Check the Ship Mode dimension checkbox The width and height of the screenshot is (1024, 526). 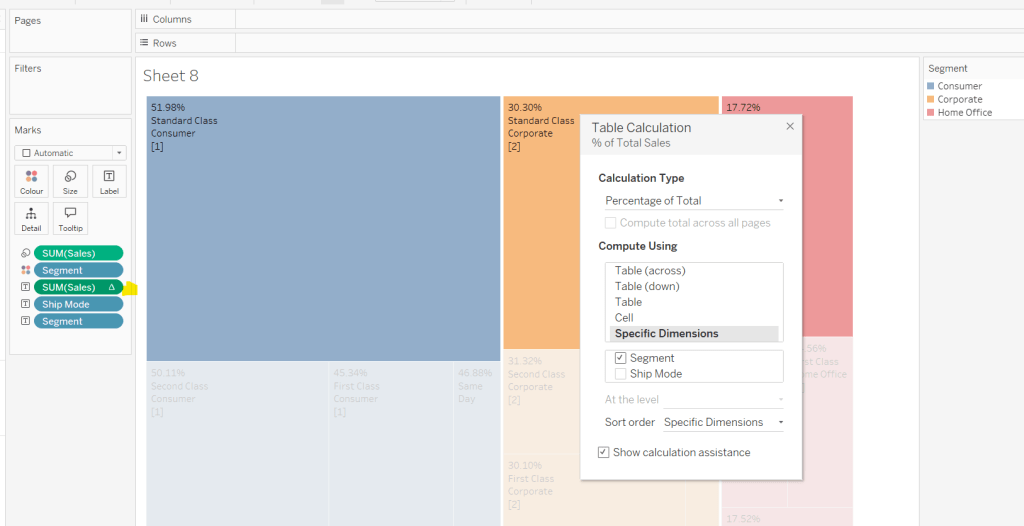[620, 374]
